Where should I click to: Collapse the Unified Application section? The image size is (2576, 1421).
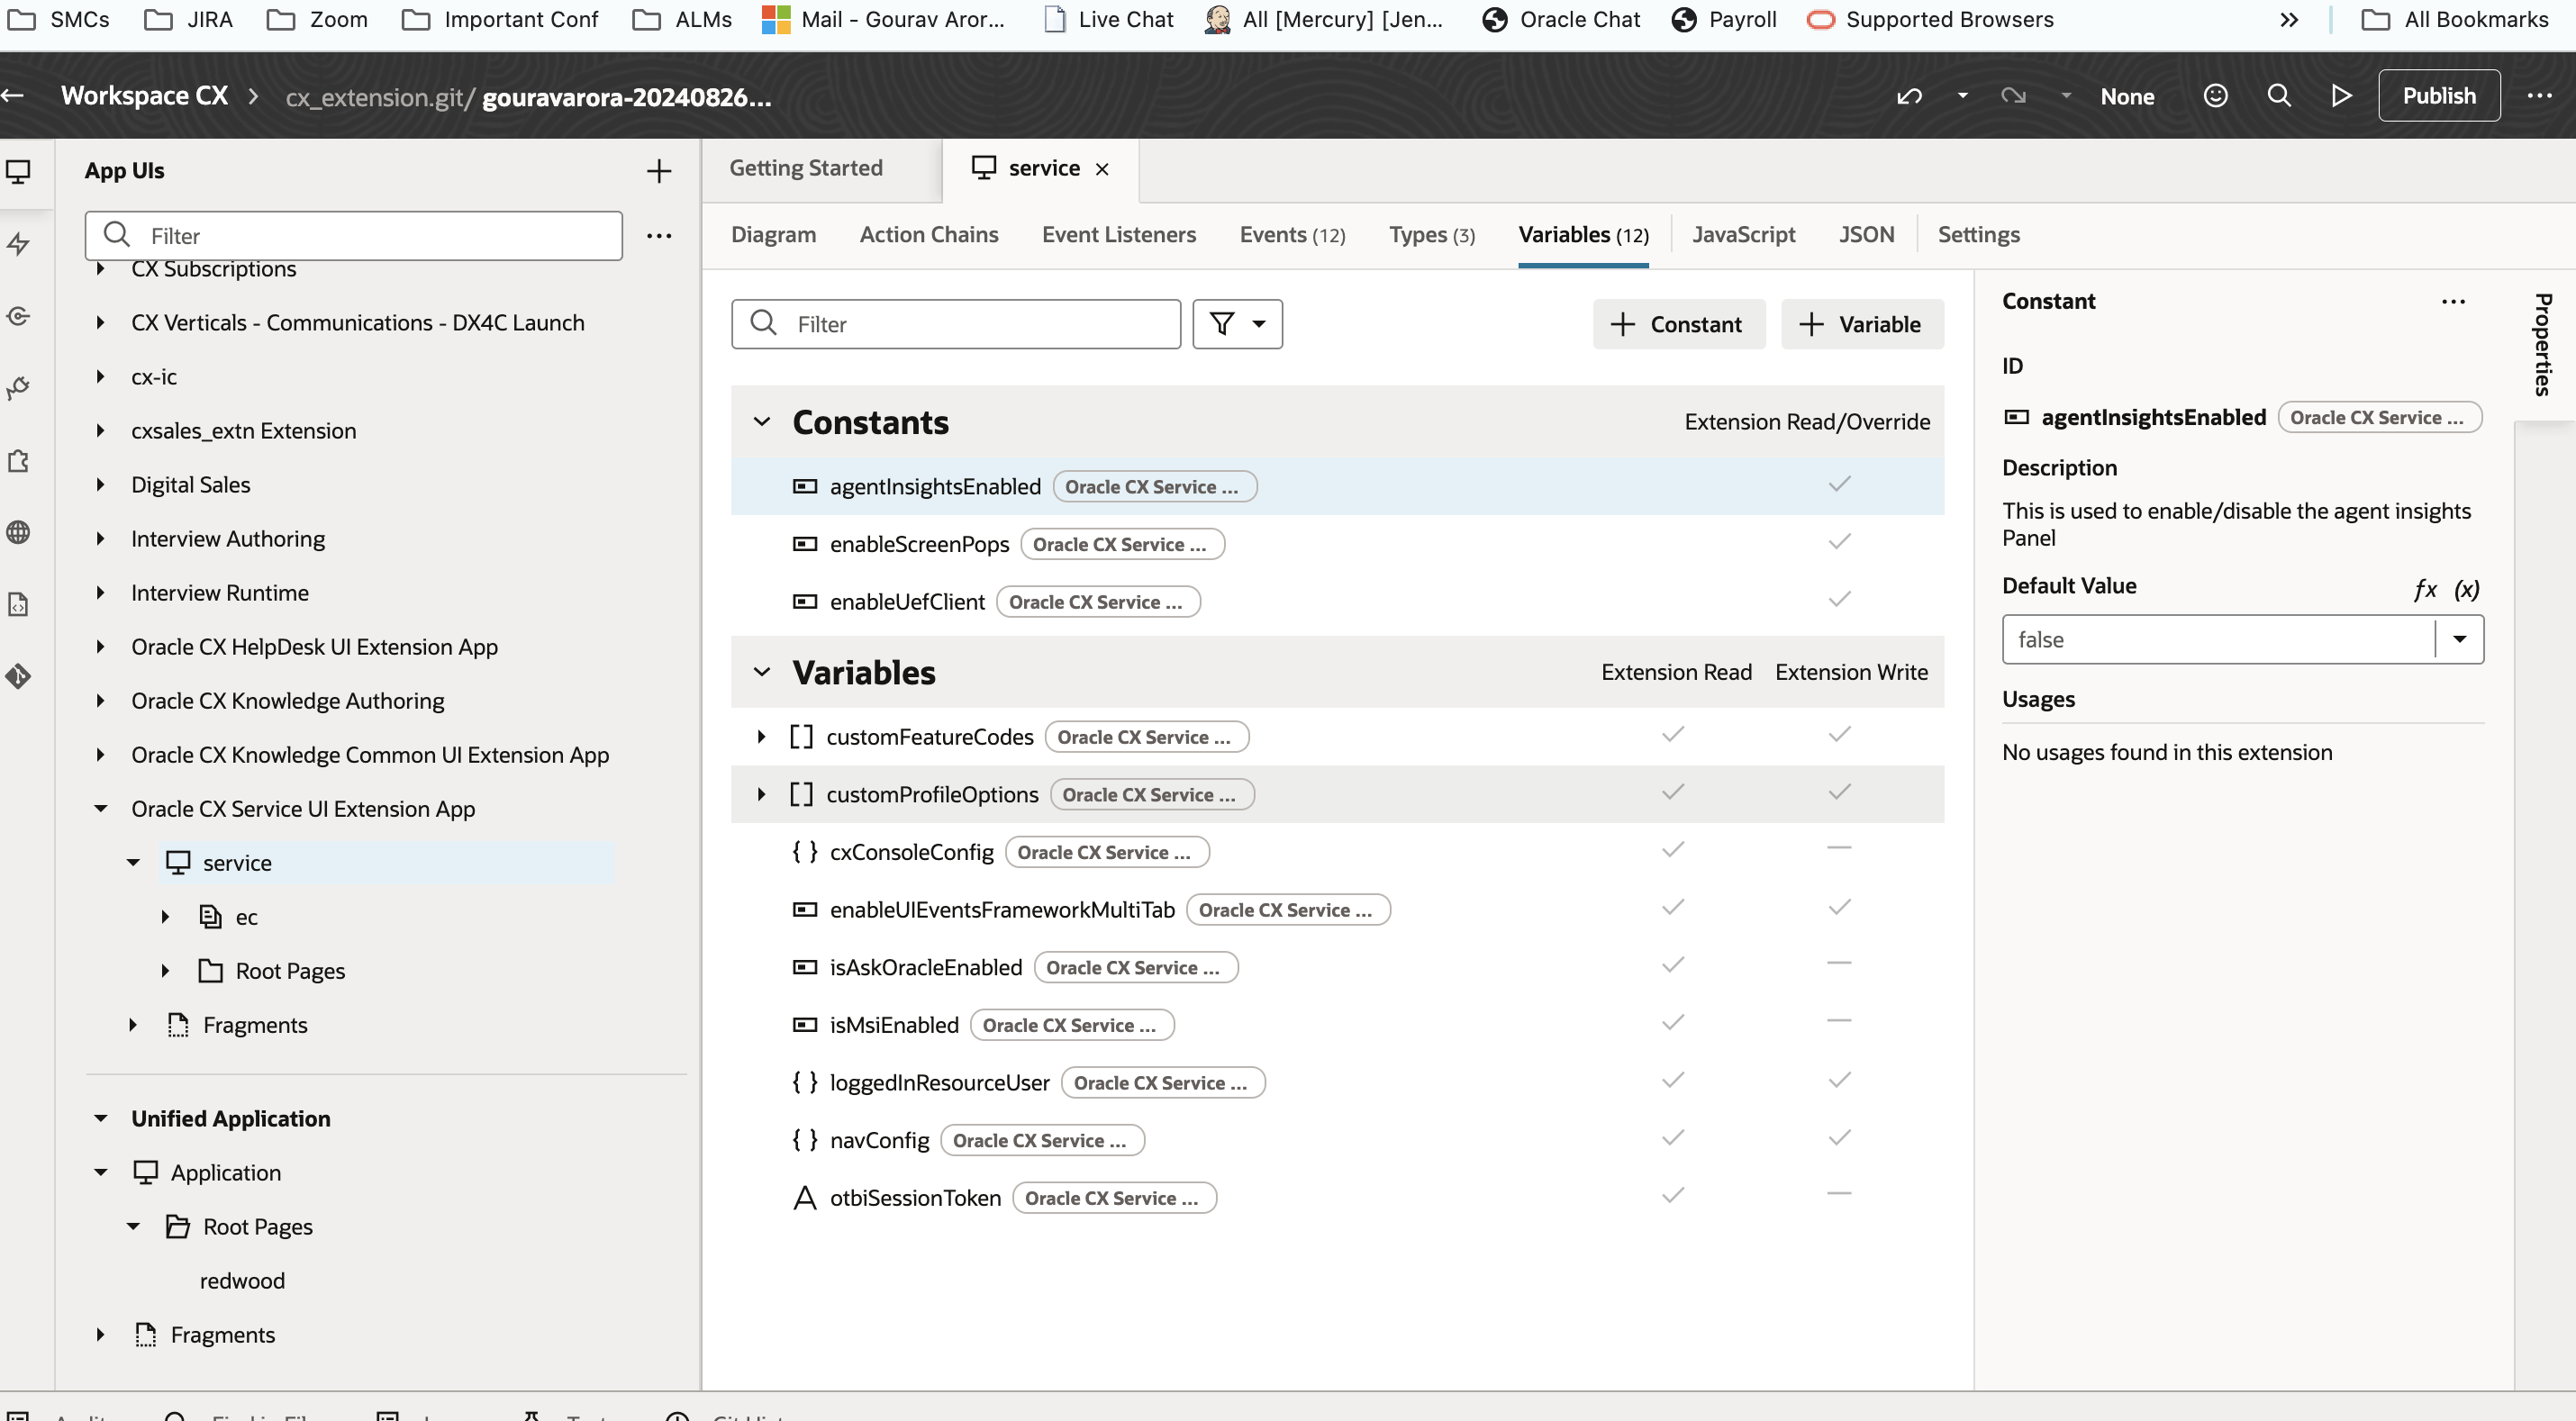[101, 1119]
